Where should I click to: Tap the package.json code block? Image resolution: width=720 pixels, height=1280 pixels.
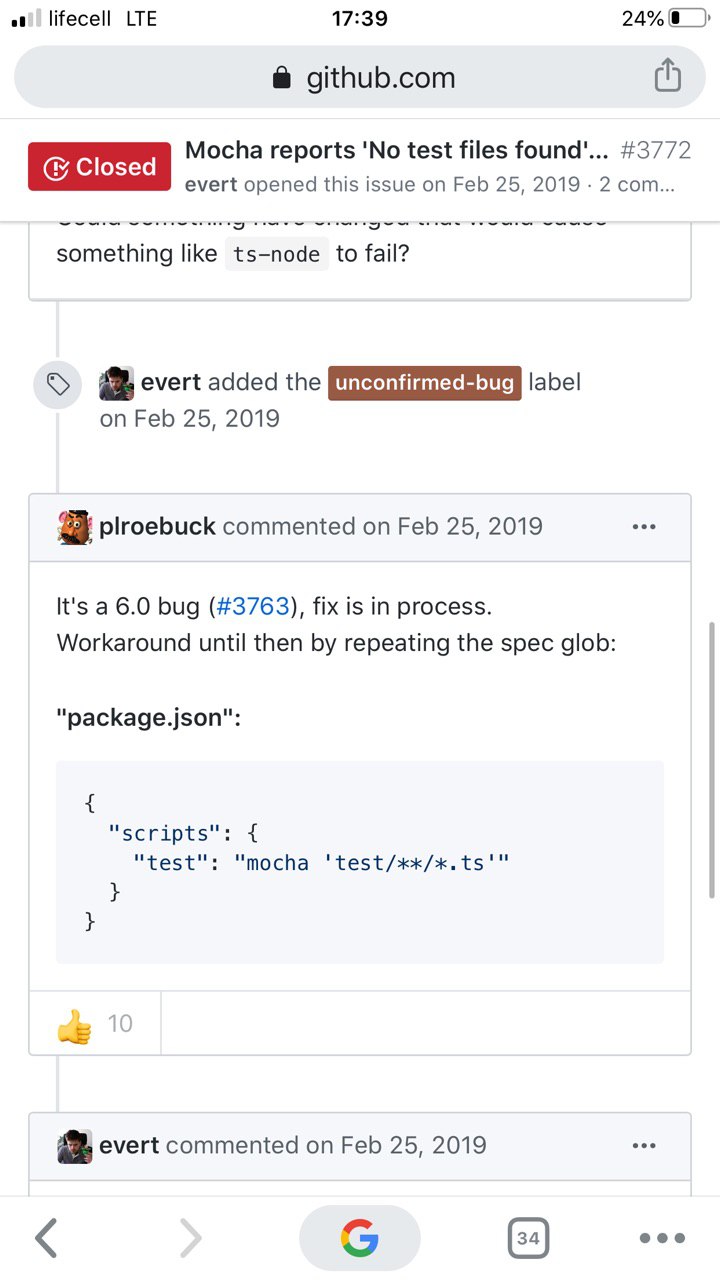[x=359, y=862]
